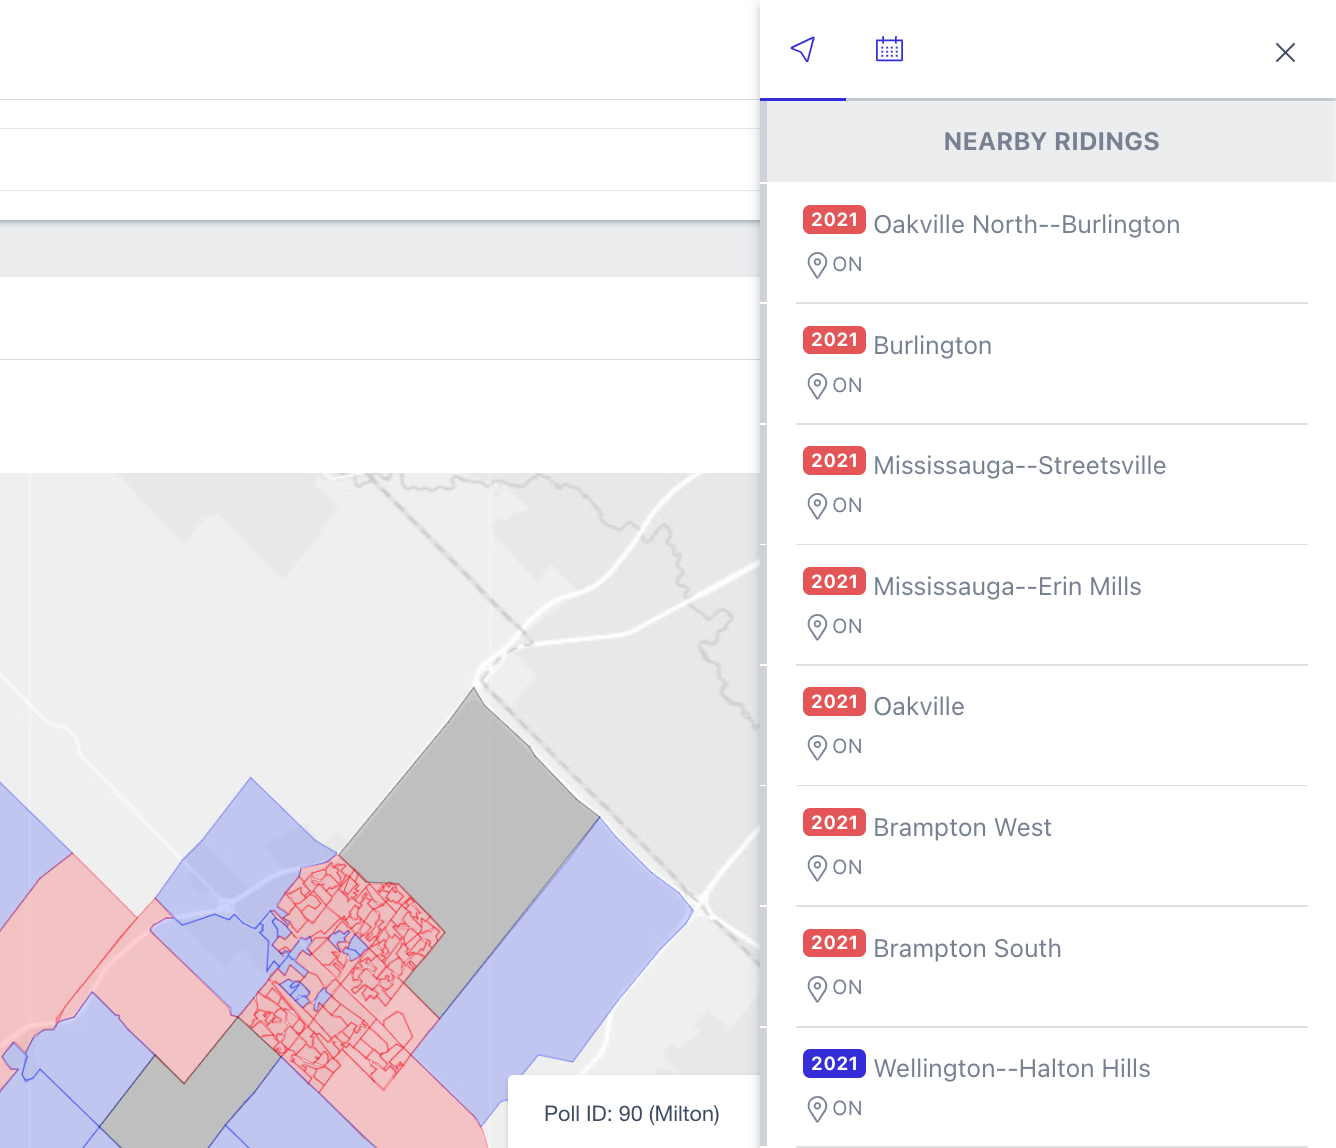Select the Burlington riding entry

[932, 345]
